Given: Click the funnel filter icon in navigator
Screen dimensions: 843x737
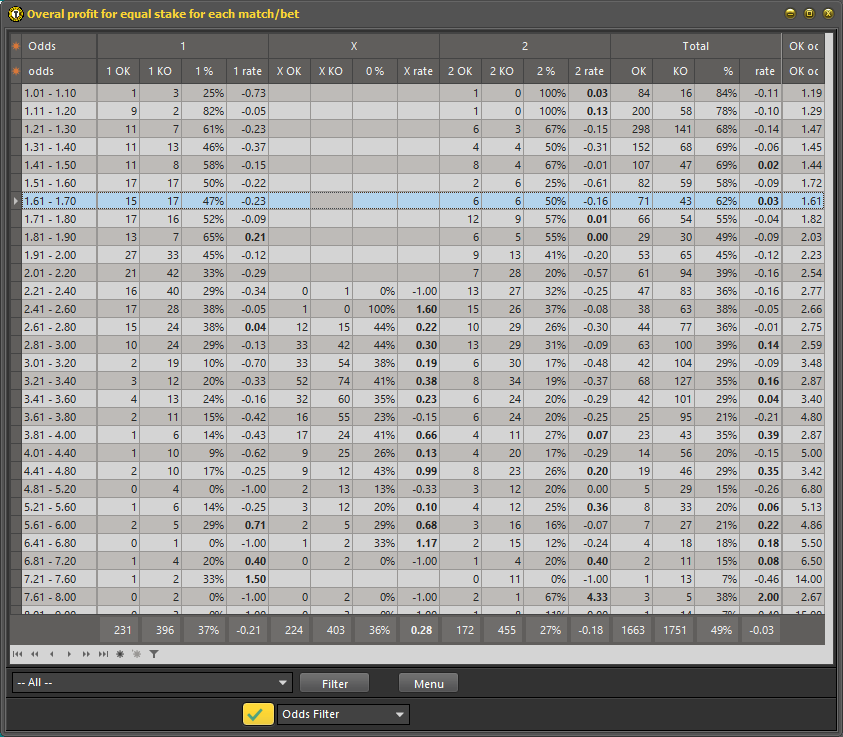Looking at the screenshot, I should click(154, 654).
